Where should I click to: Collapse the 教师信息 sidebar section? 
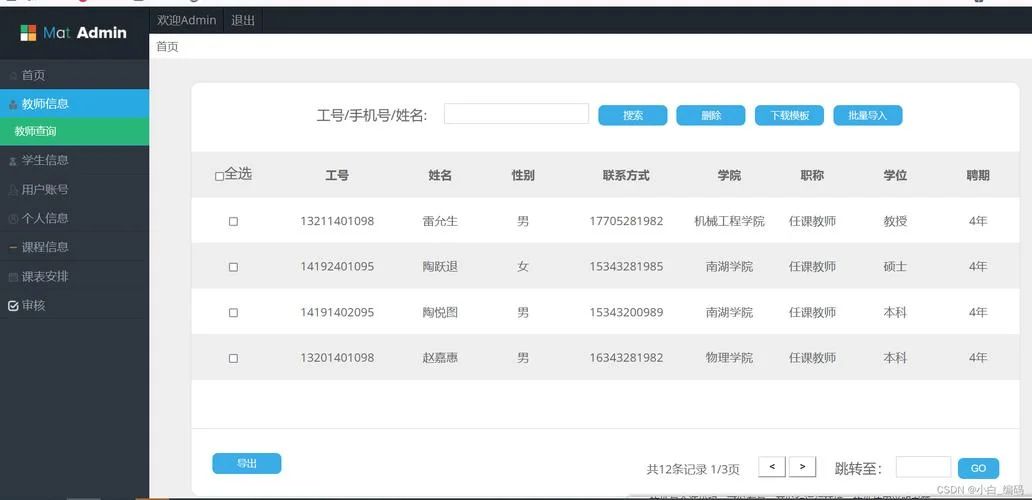74,103
